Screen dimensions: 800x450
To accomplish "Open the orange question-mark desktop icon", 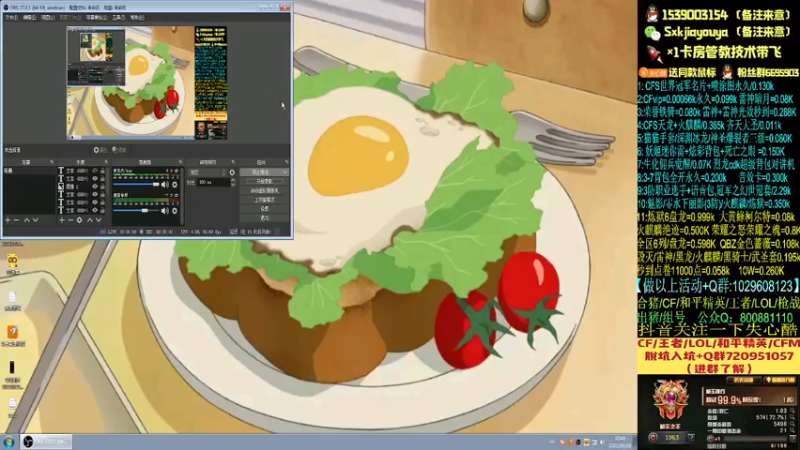I will tap(12, 332).
